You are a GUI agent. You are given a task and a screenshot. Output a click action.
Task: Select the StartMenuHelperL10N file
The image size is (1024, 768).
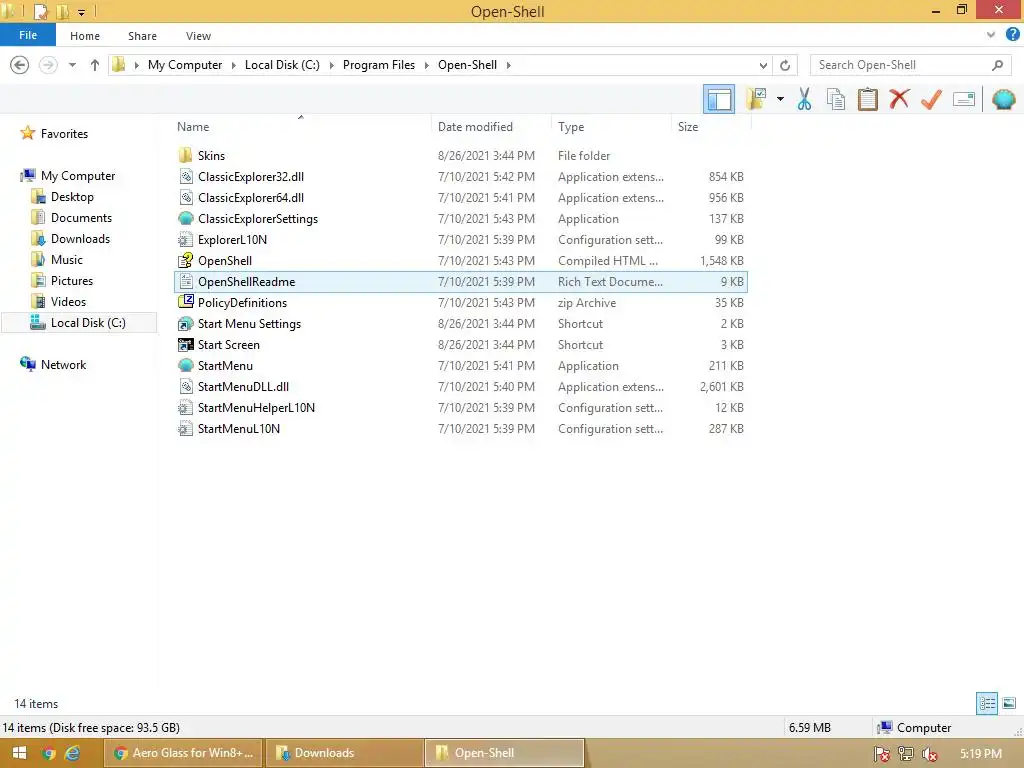point(460,408)
